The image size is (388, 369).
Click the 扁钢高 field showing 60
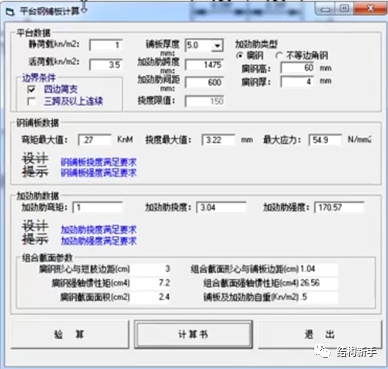[298, 68]
